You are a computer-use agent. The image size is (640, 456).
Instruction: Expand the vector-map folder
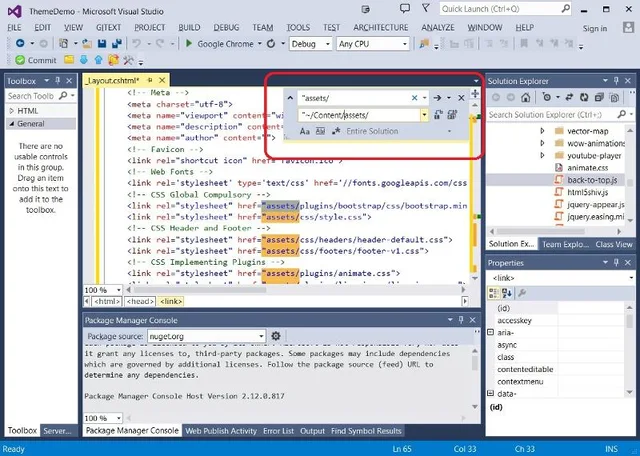point(542,131)
